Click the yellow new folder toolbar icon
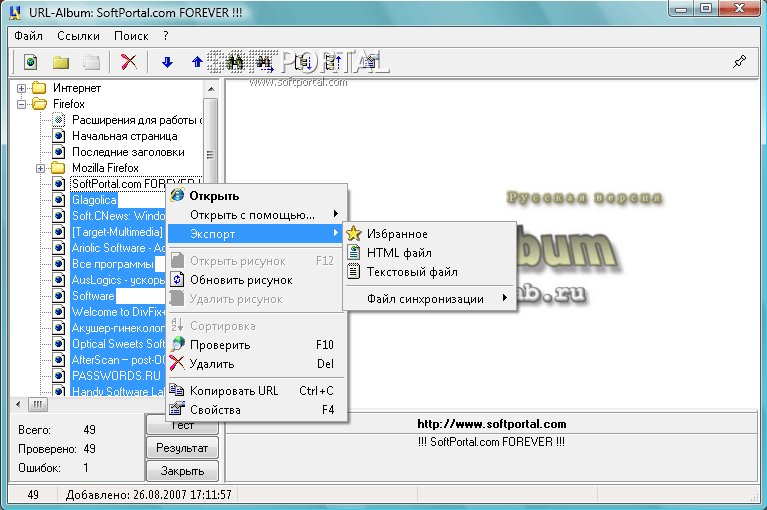 click(61, 62)
